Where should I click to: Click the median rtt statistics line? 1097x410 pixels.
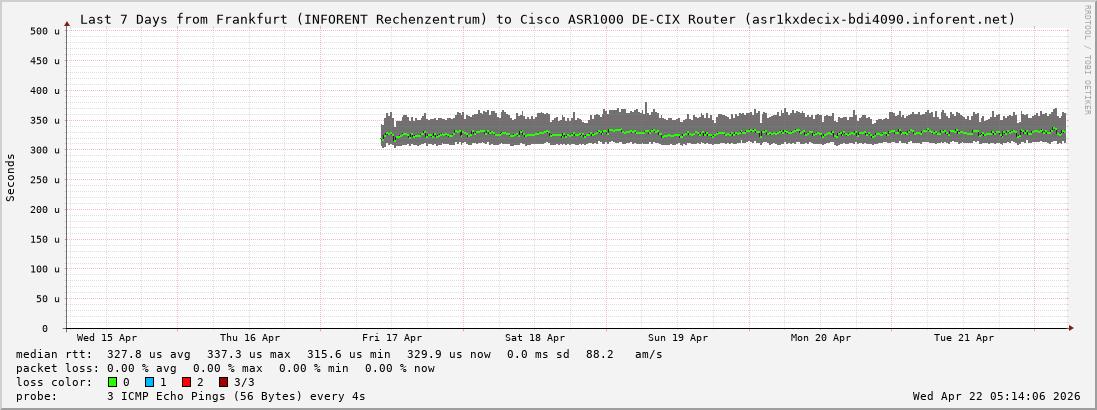tap(339, 354)
